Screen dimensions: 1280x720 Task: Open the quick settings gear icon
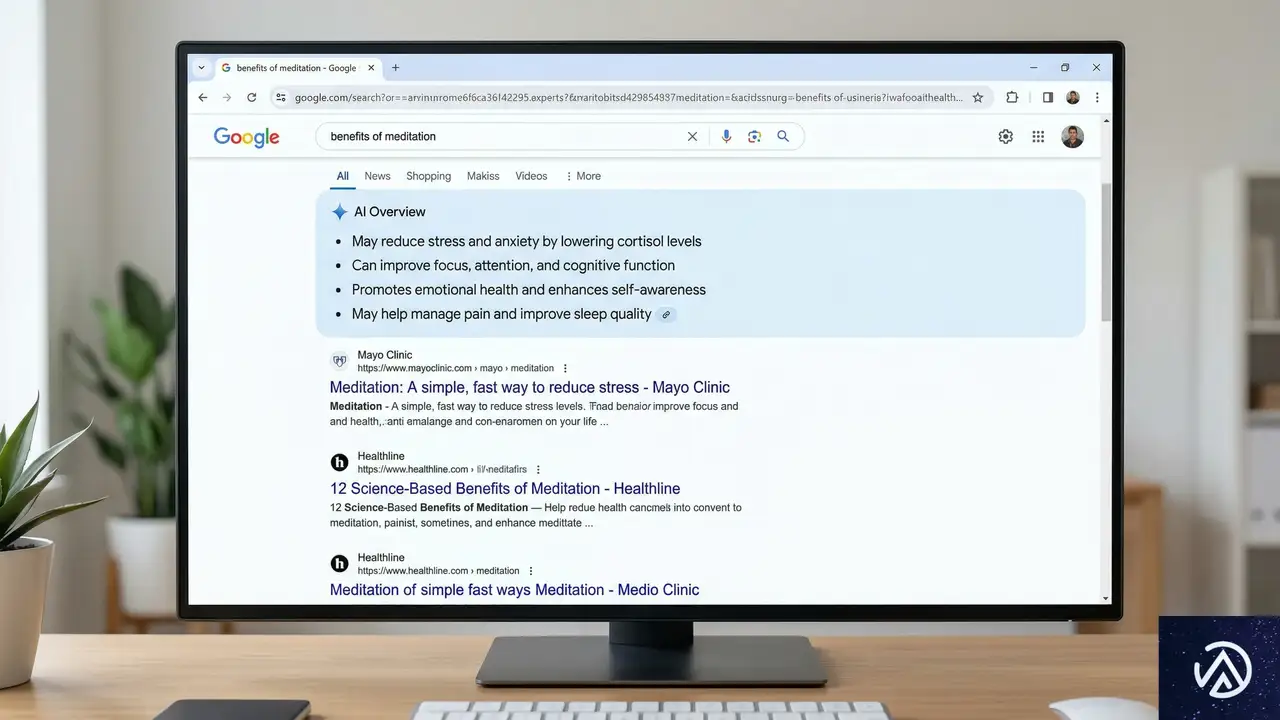[1005, 136]
